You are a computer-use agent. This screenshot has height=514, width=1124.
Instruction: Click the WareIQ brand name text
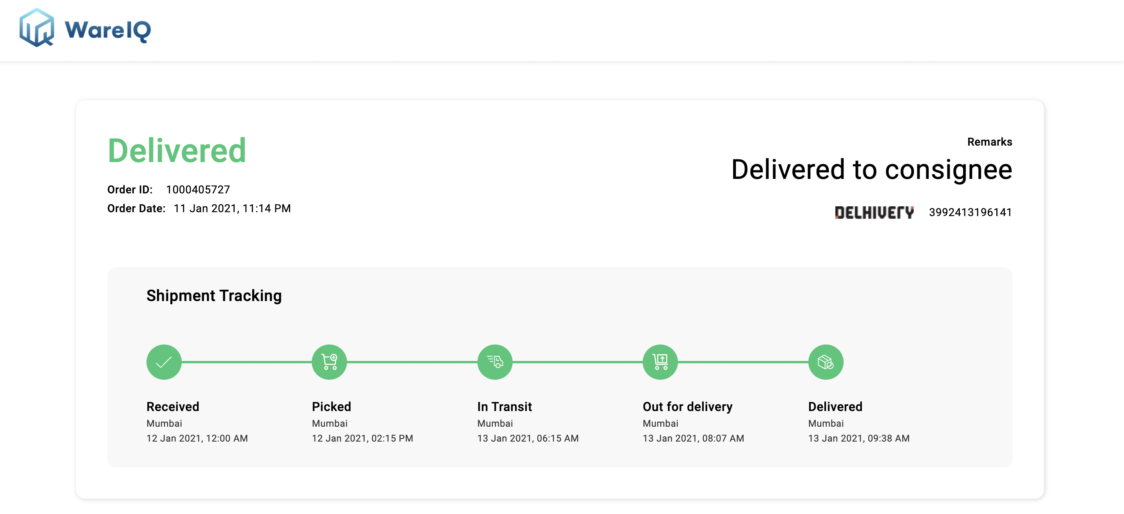108,30
